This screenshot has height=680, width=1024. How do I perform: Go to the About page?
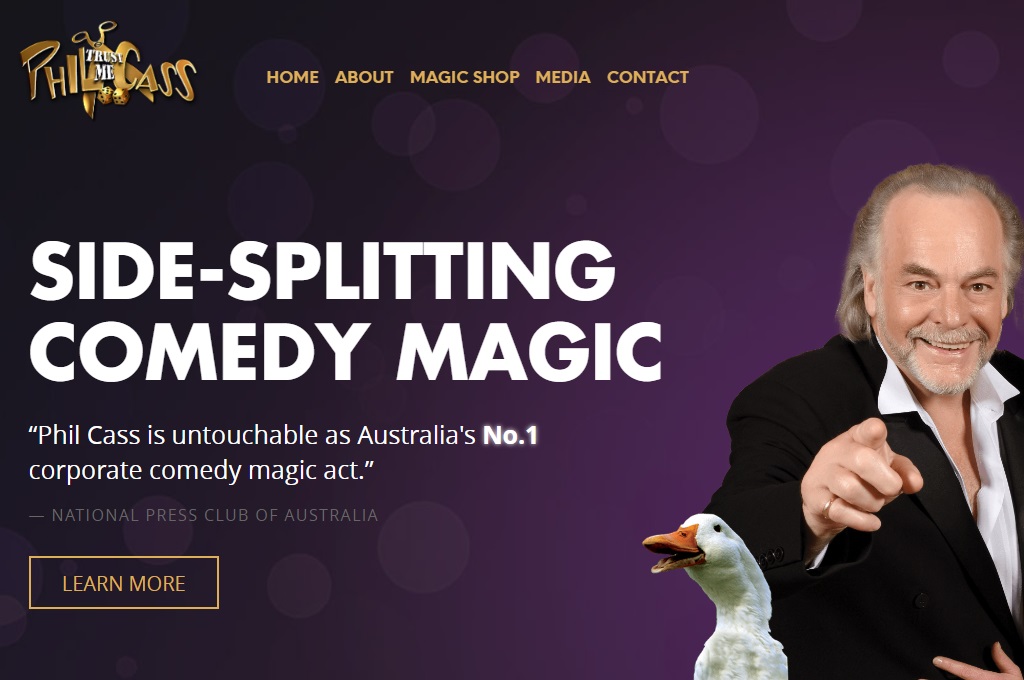click(x=364, y=77)
